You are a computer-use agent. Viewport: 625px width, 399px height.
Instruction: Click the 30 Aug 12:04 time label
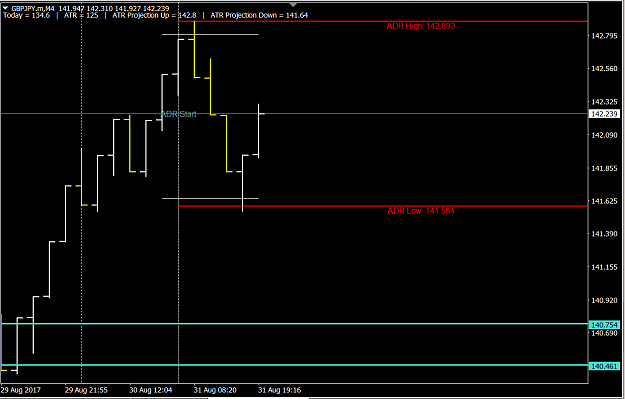(151, 390)
